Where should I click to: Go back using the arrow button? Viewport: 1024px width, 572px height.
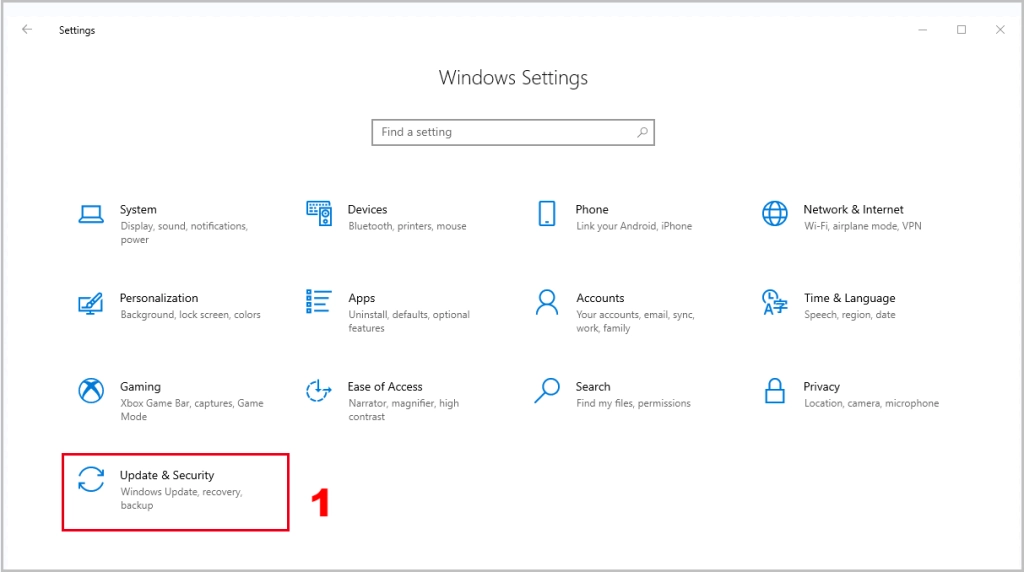27,29
